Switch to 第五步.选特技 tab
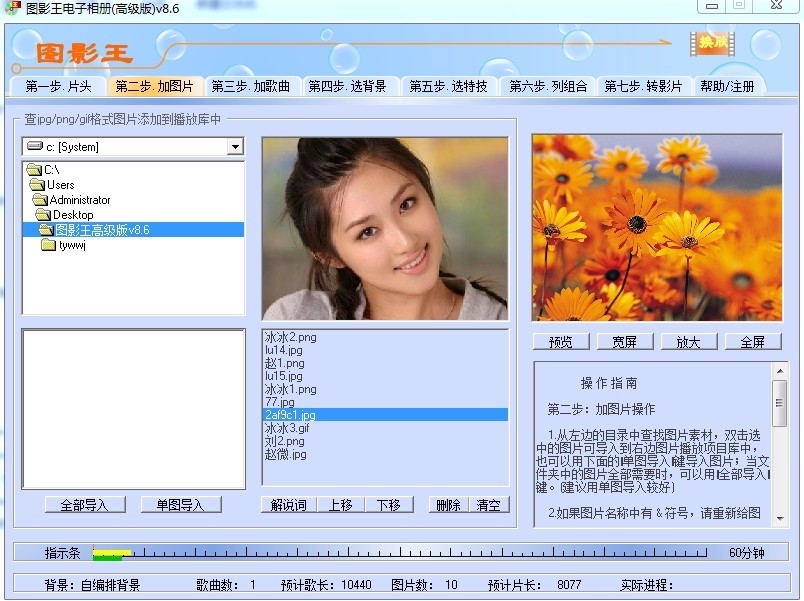 (x=448, y=86)
